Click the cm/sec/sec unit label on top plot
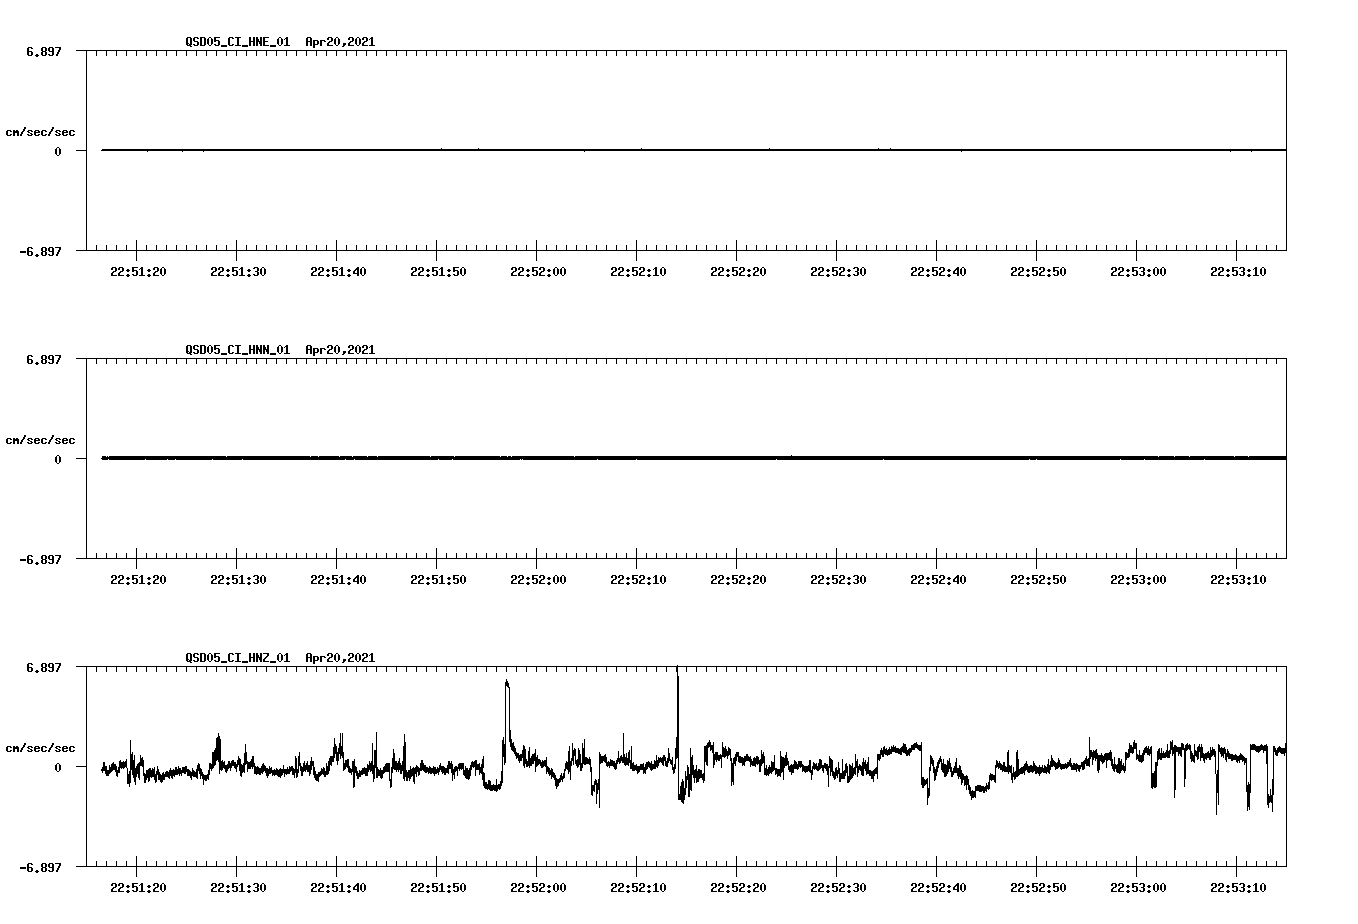This screenshot has width=1358, height=924. 41,130
